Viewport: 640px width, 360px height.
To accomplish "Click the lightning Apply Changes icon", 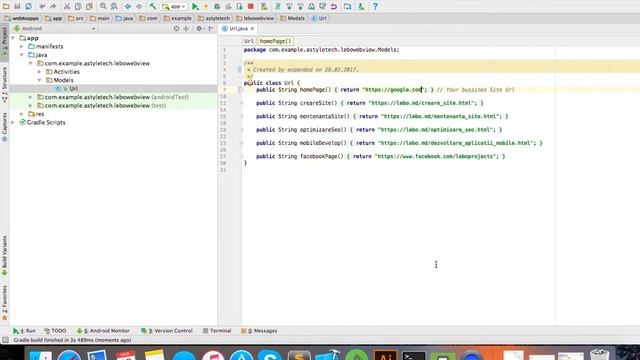I will (206, 6).
